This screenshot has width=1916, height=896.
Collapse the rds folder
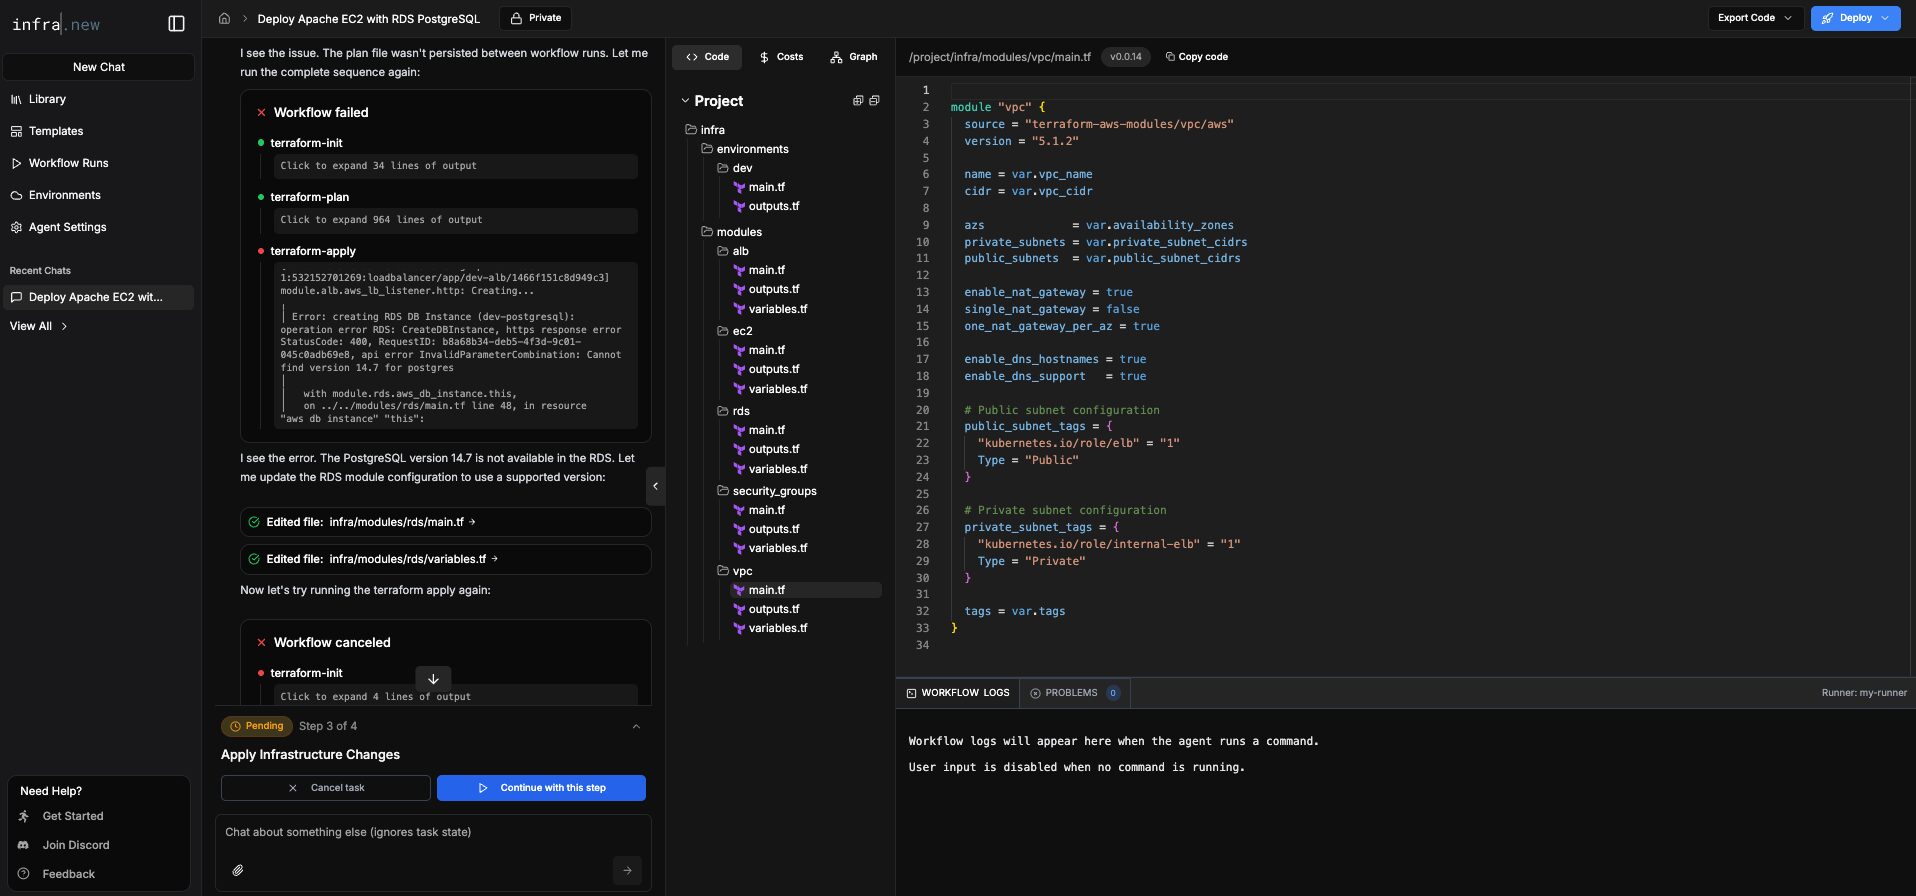(x=733, y=411)
